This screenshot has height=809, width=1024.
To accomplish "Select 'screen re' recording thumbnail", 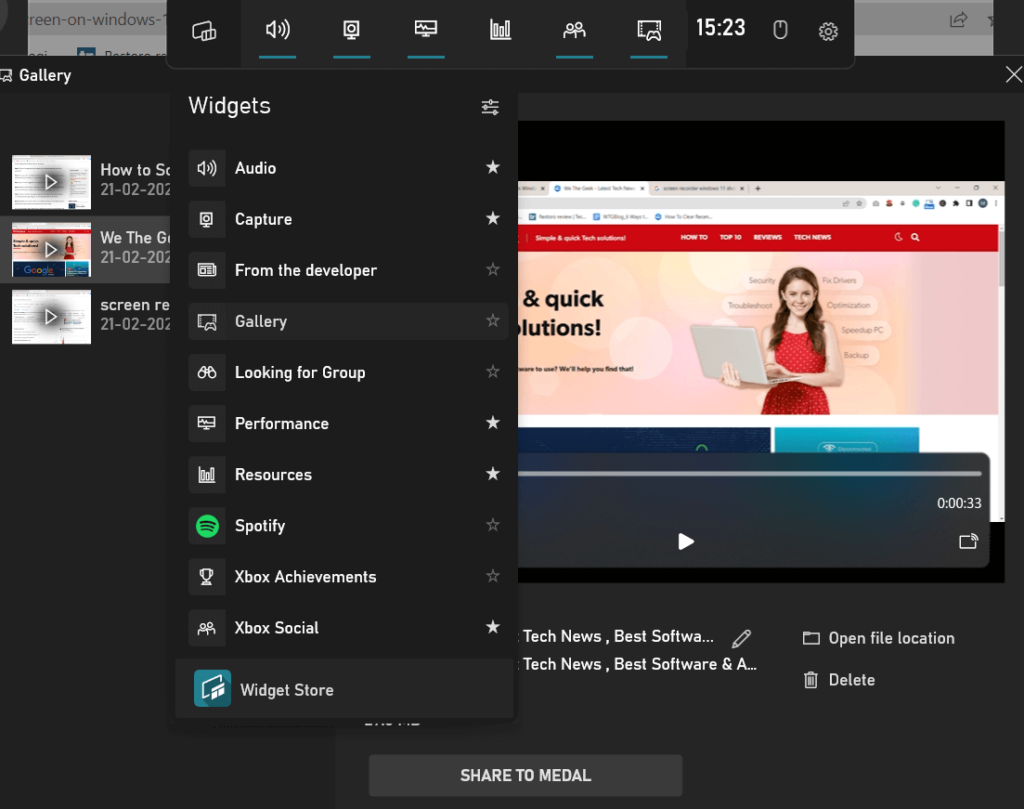I will point(52,317).
